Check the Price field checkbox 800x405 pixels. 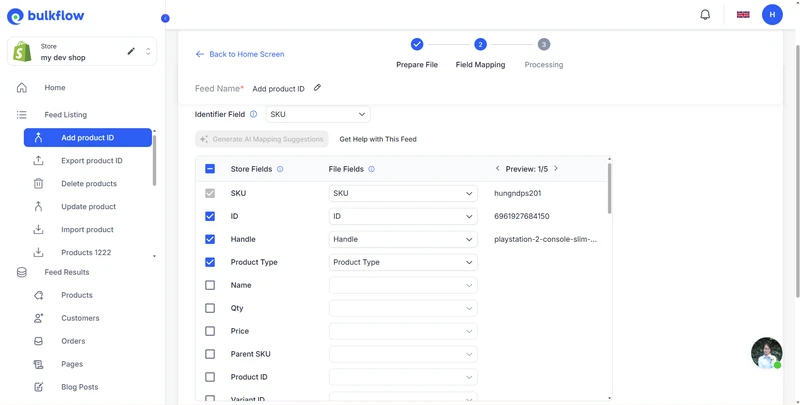tap(210, 331)
